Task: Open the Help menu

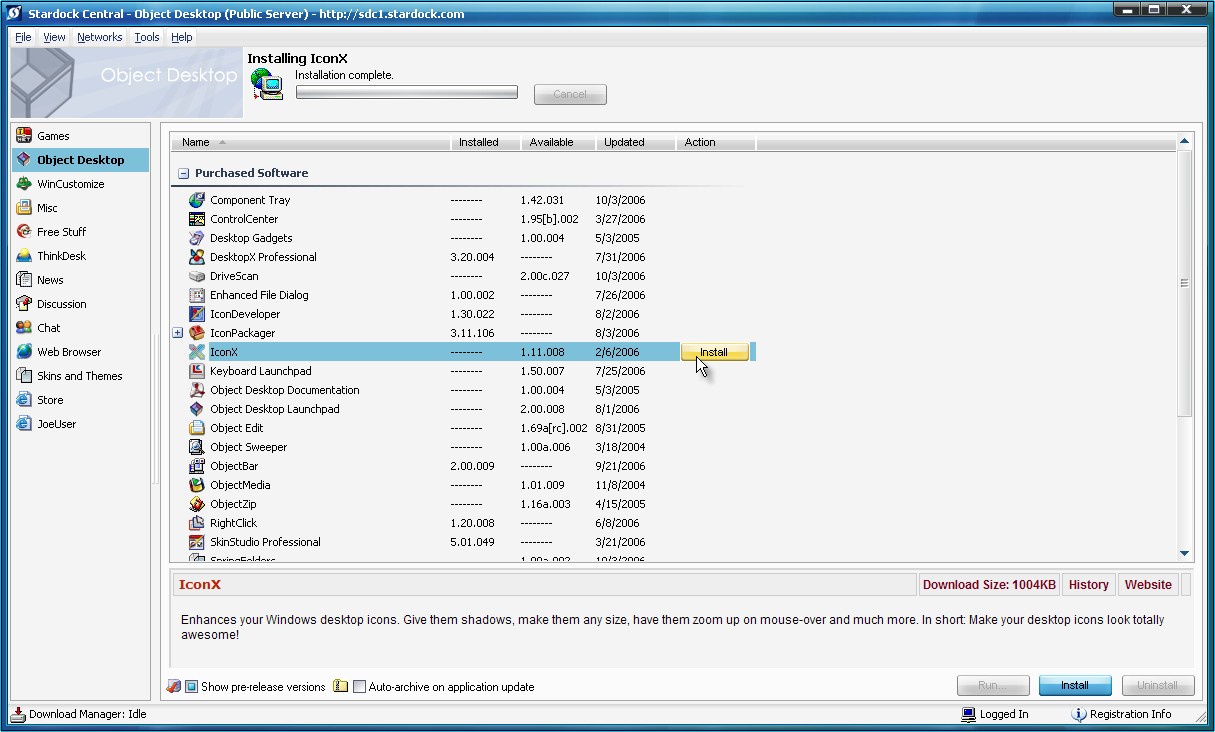Action: coord(181,37)
